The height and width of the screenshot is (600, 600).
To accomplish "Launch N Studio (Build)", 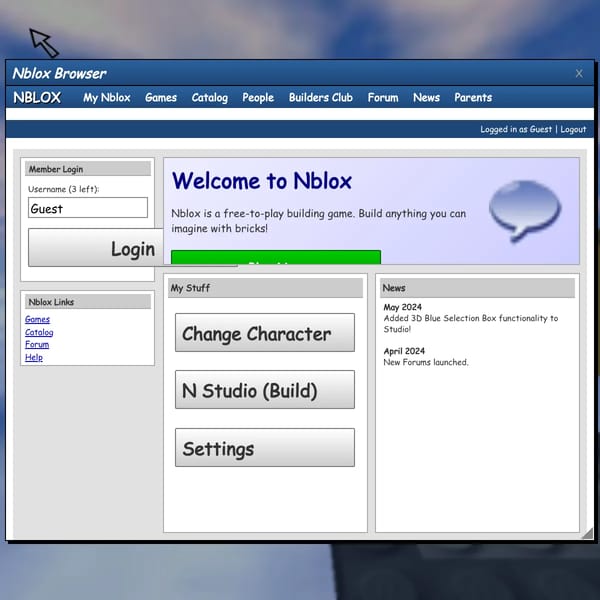I will (x=265, y=390).
